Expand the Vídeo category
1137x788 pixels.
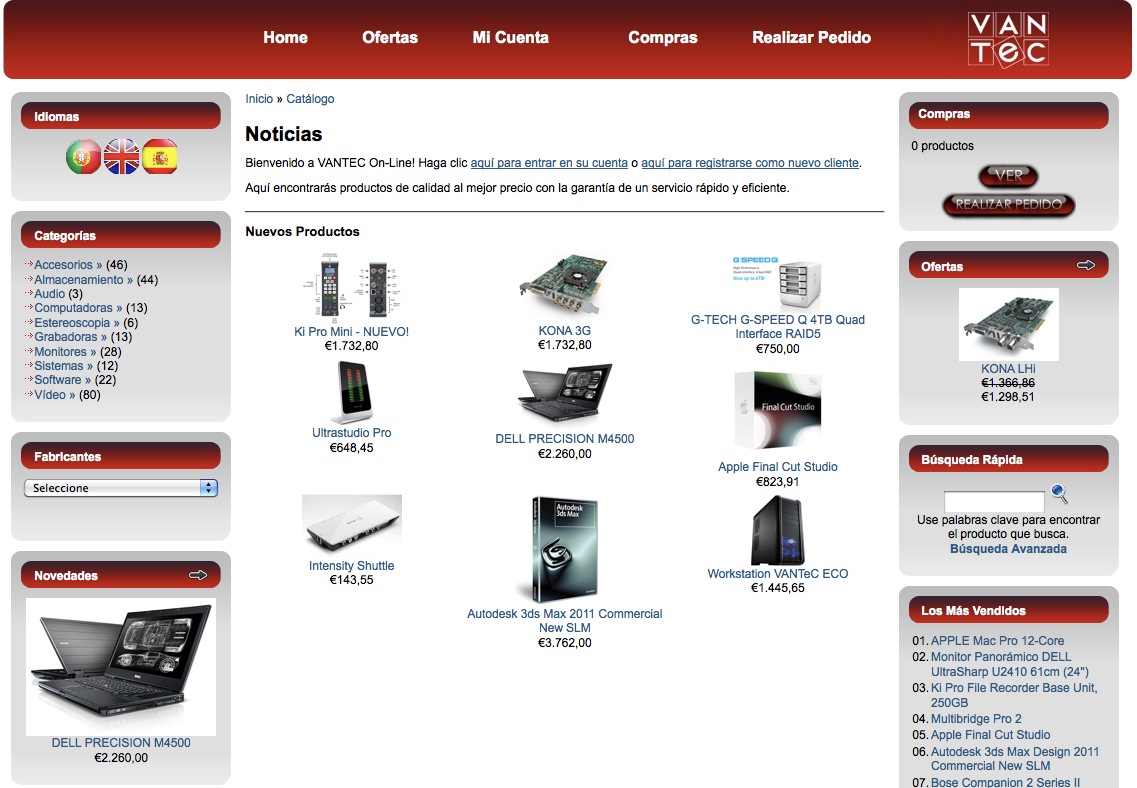point(54,395)
